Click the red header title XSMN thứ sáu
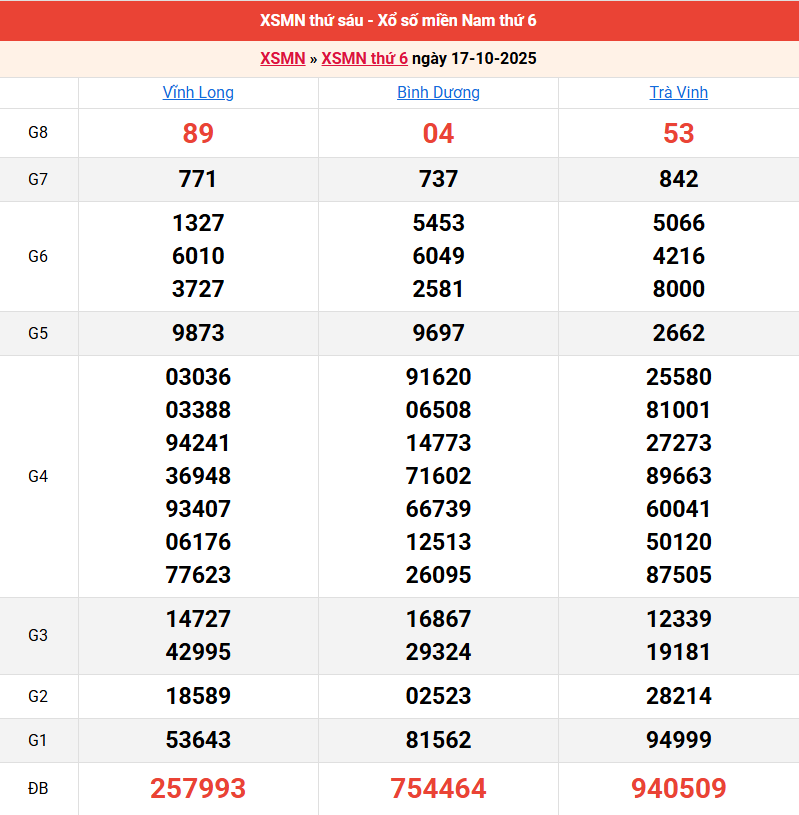This screenshot has width=799, height=815. coord(399,21)
